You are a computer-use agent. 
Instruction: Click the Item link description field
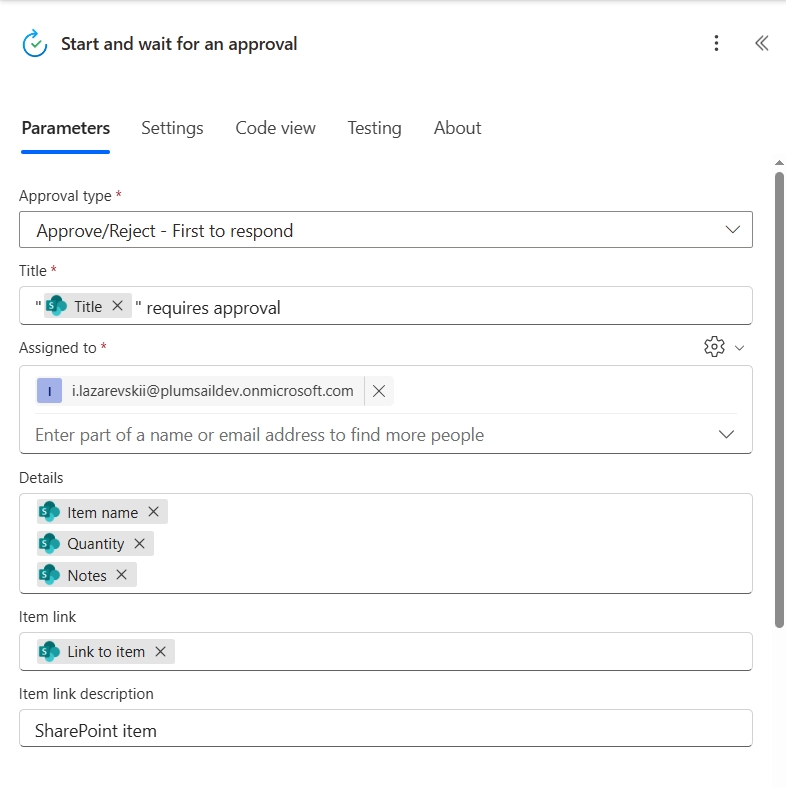pyautogui.click(x=385, y=730)
